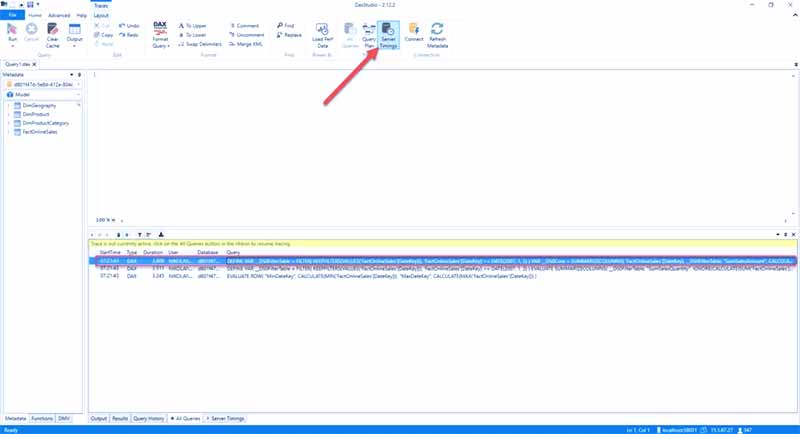Switch to the Home ribbon tab
800x434 pixels.
click(x=35, y=15)
